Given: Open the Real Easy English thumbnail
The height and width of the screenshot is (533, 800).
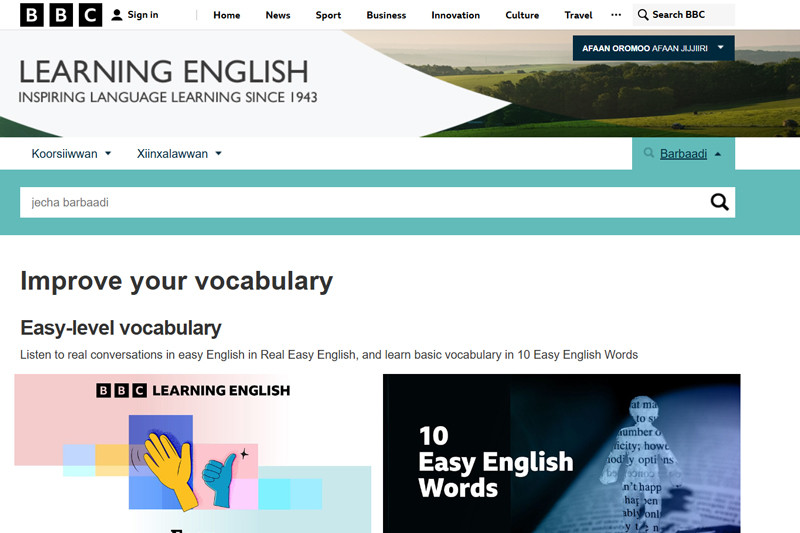Looking at the screenshot, I should click(193, 453).
